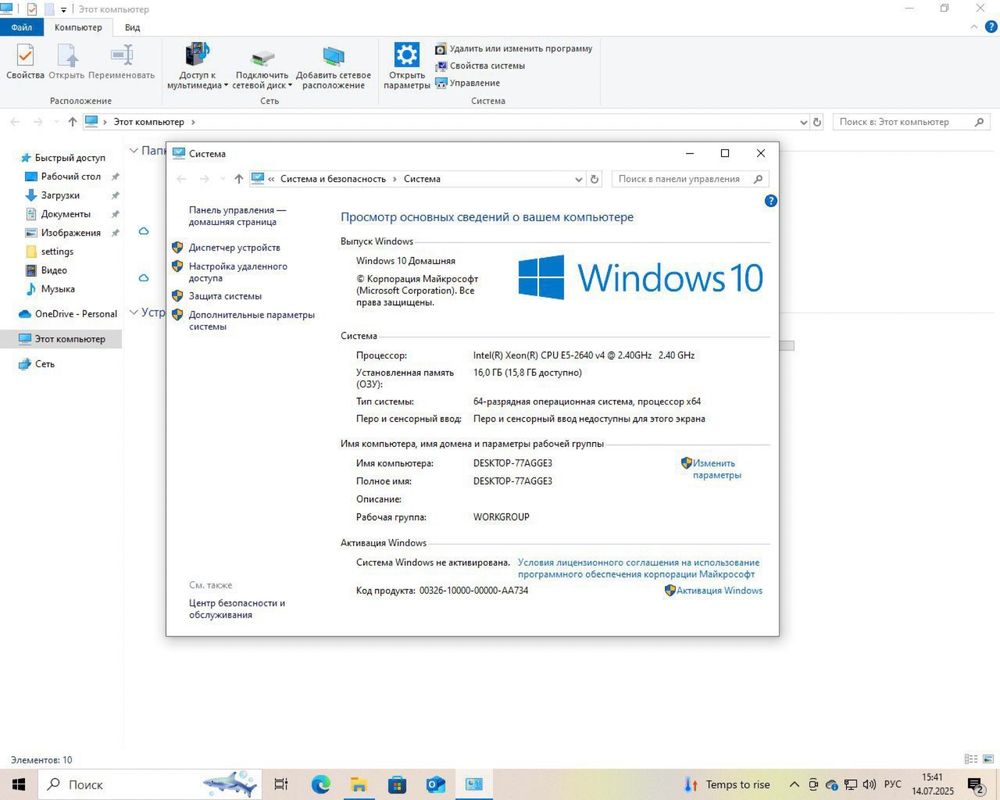The height and width of the screenshot is (800, 1000).
Task: Open the clock showing 15:41
Action: 932,784
